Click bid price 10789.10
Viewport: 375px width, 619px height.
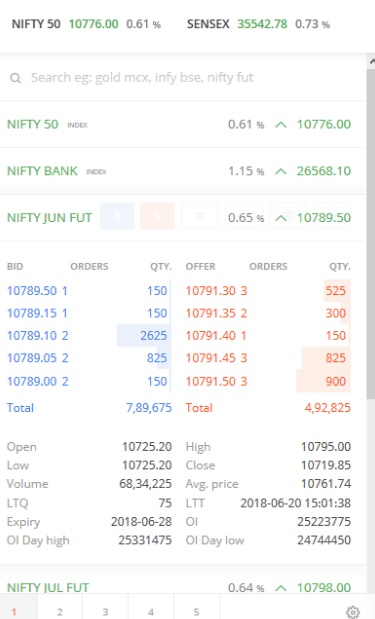tap(32, 336)
